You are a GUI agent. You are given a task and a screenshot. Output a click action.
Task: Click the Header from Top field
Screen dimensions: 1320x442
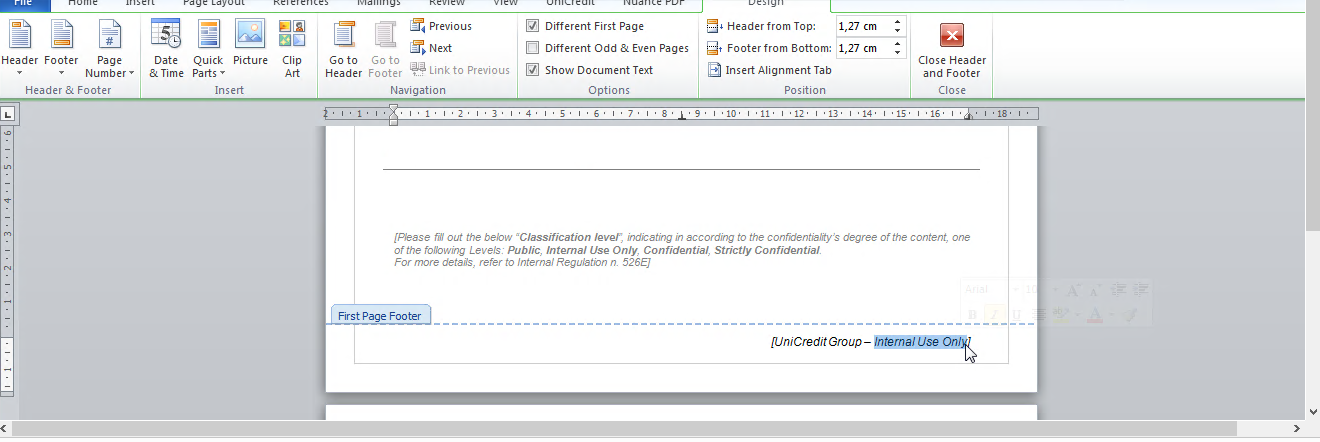pyautogui.click(x=862, y=26)
